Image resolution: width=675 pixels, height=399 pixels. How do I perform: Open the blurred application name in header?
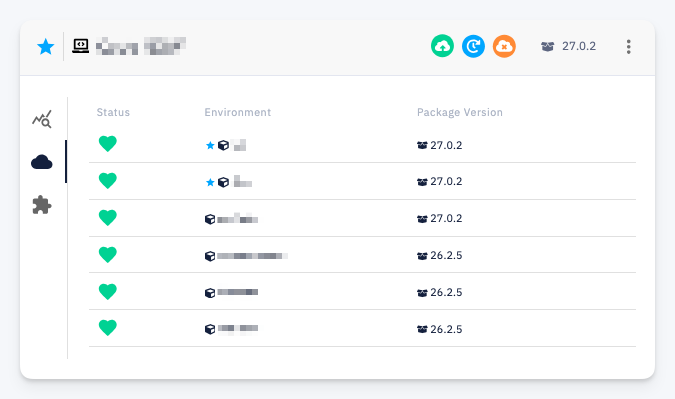coord(141,46)
